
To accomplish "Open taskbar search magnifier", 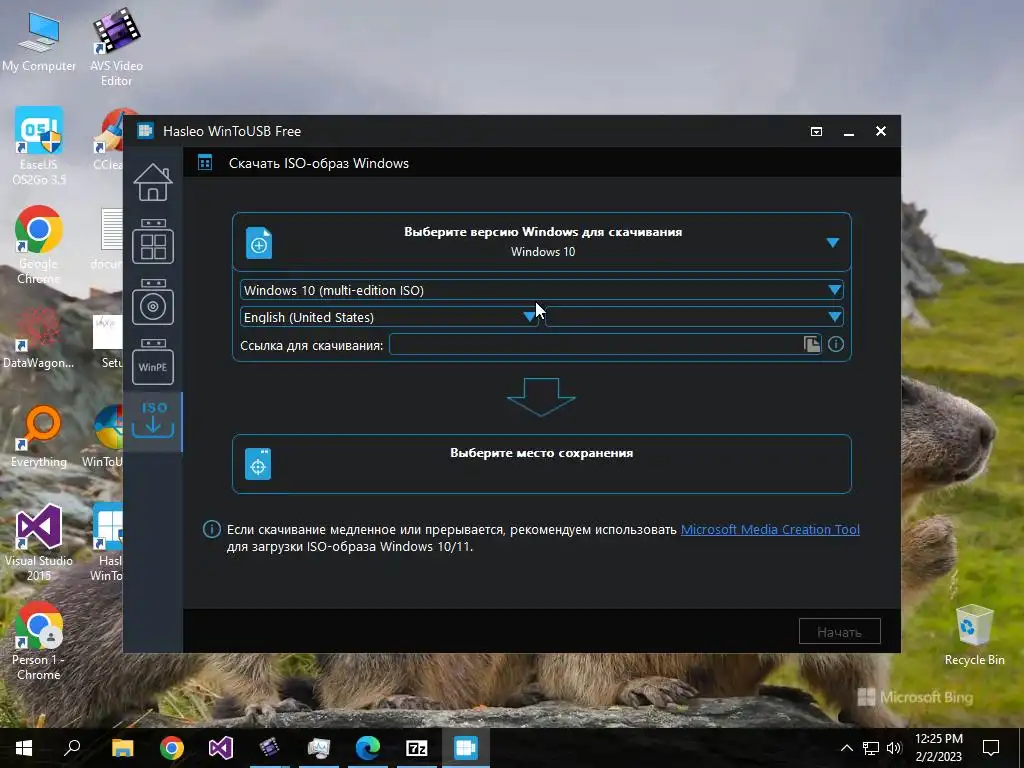I will (72, 748).
